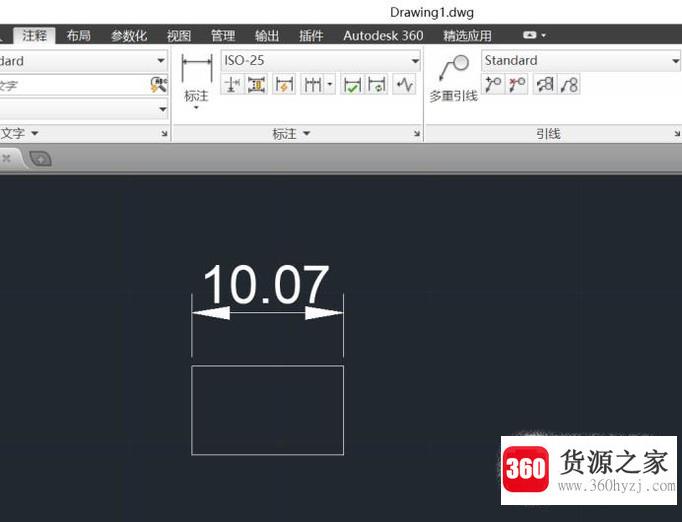Open the 文字 panel dialog launcher arrow
The width and height of the screenshot is (682, 522).
(x=164, y=134)
